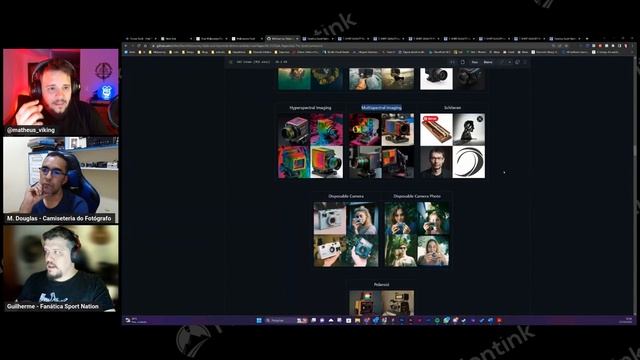Screen dimensions: 640x360
Task: Open Disposable Camera hand holding white camera image
Action: 330,251
